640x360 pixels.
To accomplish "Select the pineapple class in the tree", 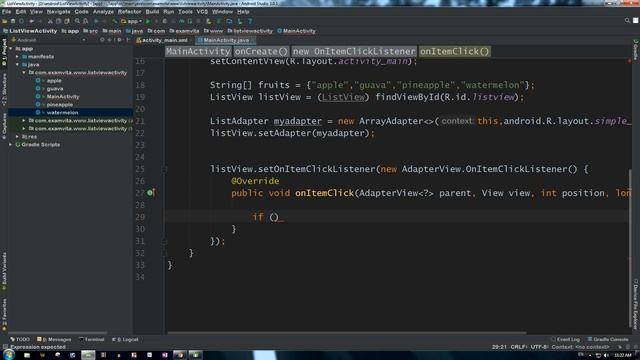I will pos(60,104).
